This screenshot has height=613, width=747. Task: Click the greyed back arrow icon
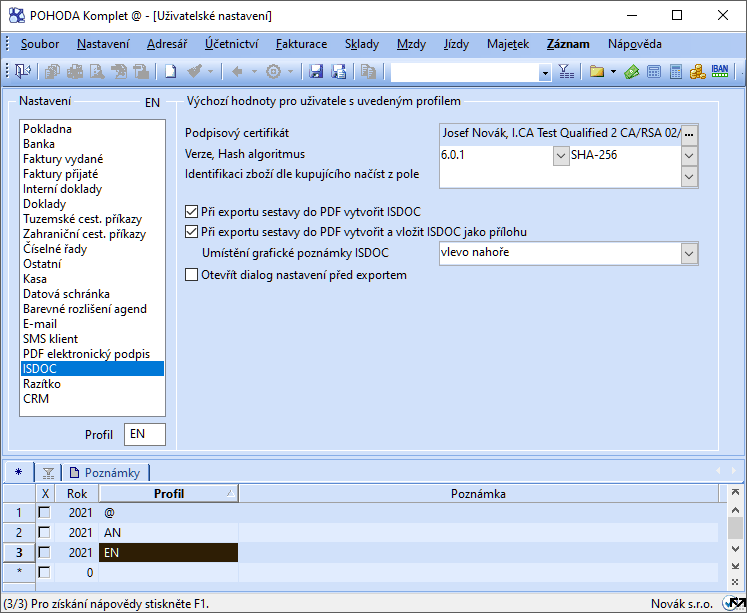coord(237,71)
